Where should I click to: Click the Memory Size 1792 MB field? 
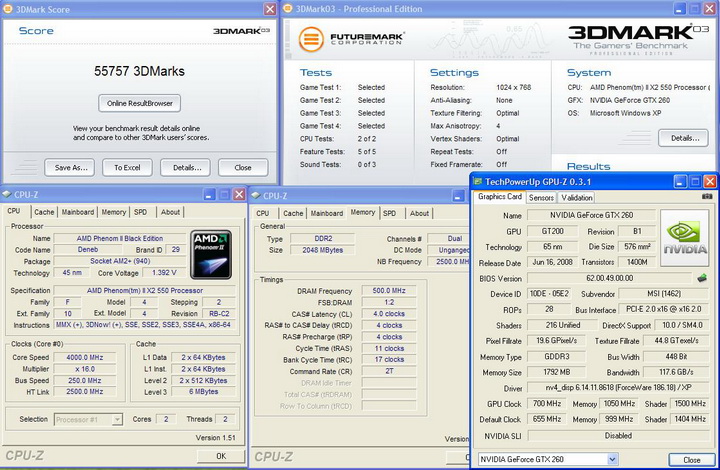click(557, 372)
